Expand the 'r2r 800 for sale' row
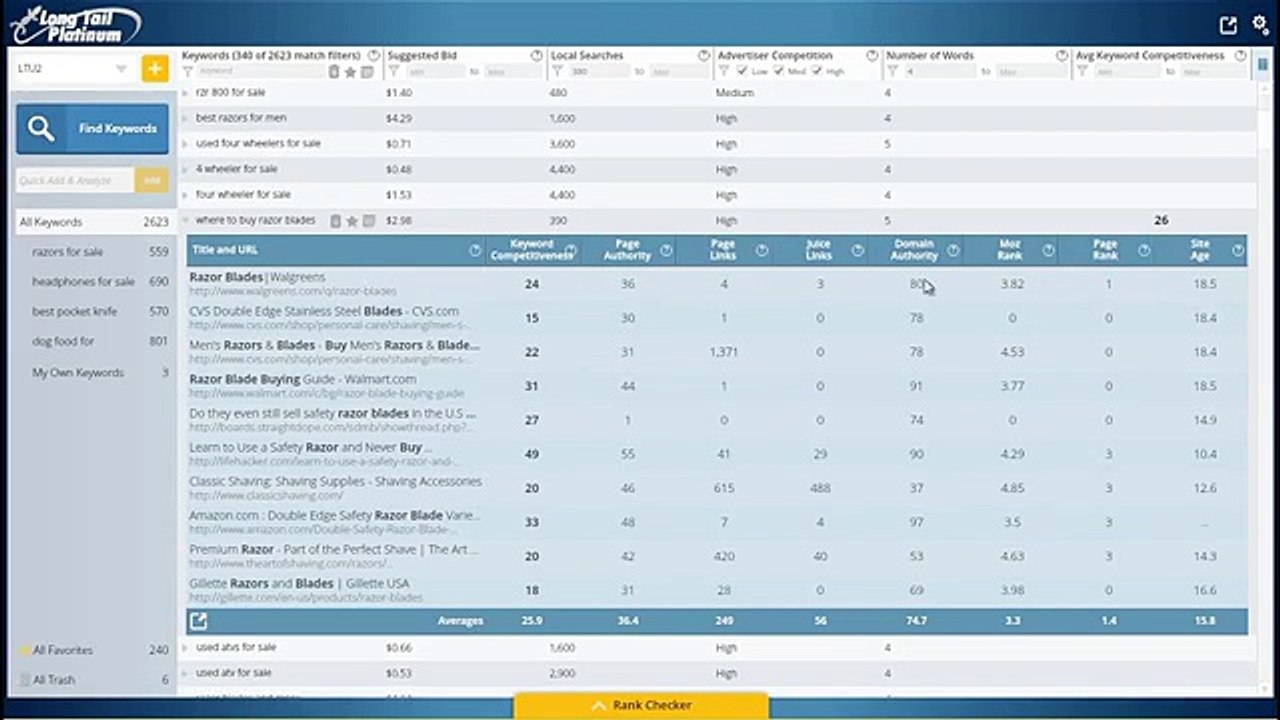 click(185, 93)
